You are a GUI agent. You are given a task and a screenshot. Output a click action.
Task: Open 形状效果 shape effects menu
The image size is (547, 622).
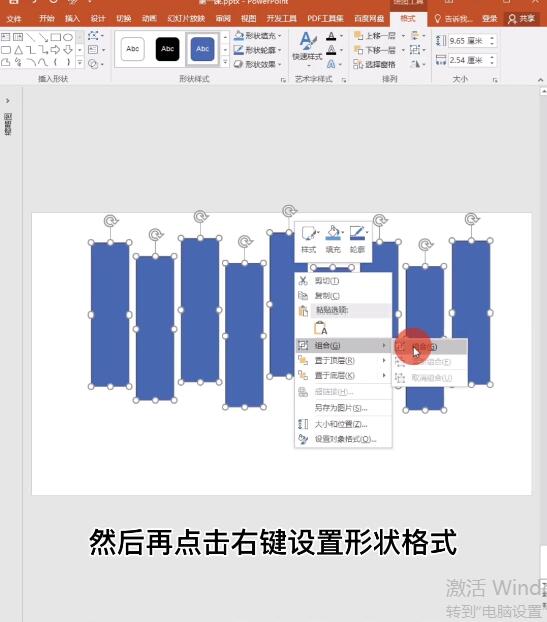258,64
